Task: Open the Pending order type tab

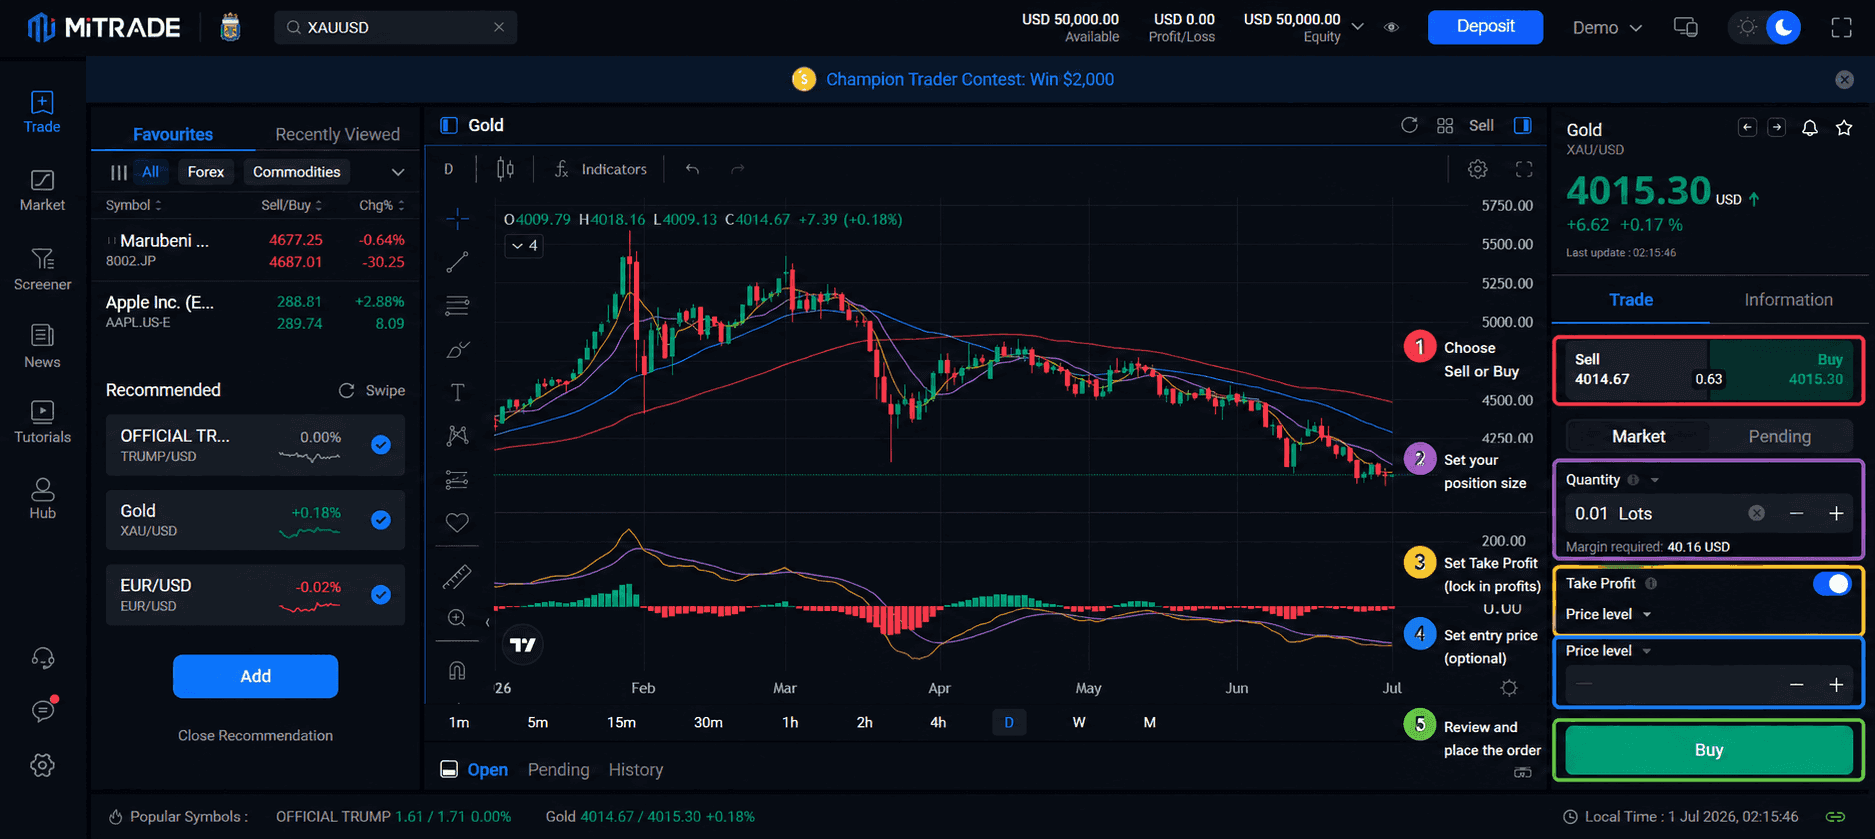Action: (x=1779, y=437)
